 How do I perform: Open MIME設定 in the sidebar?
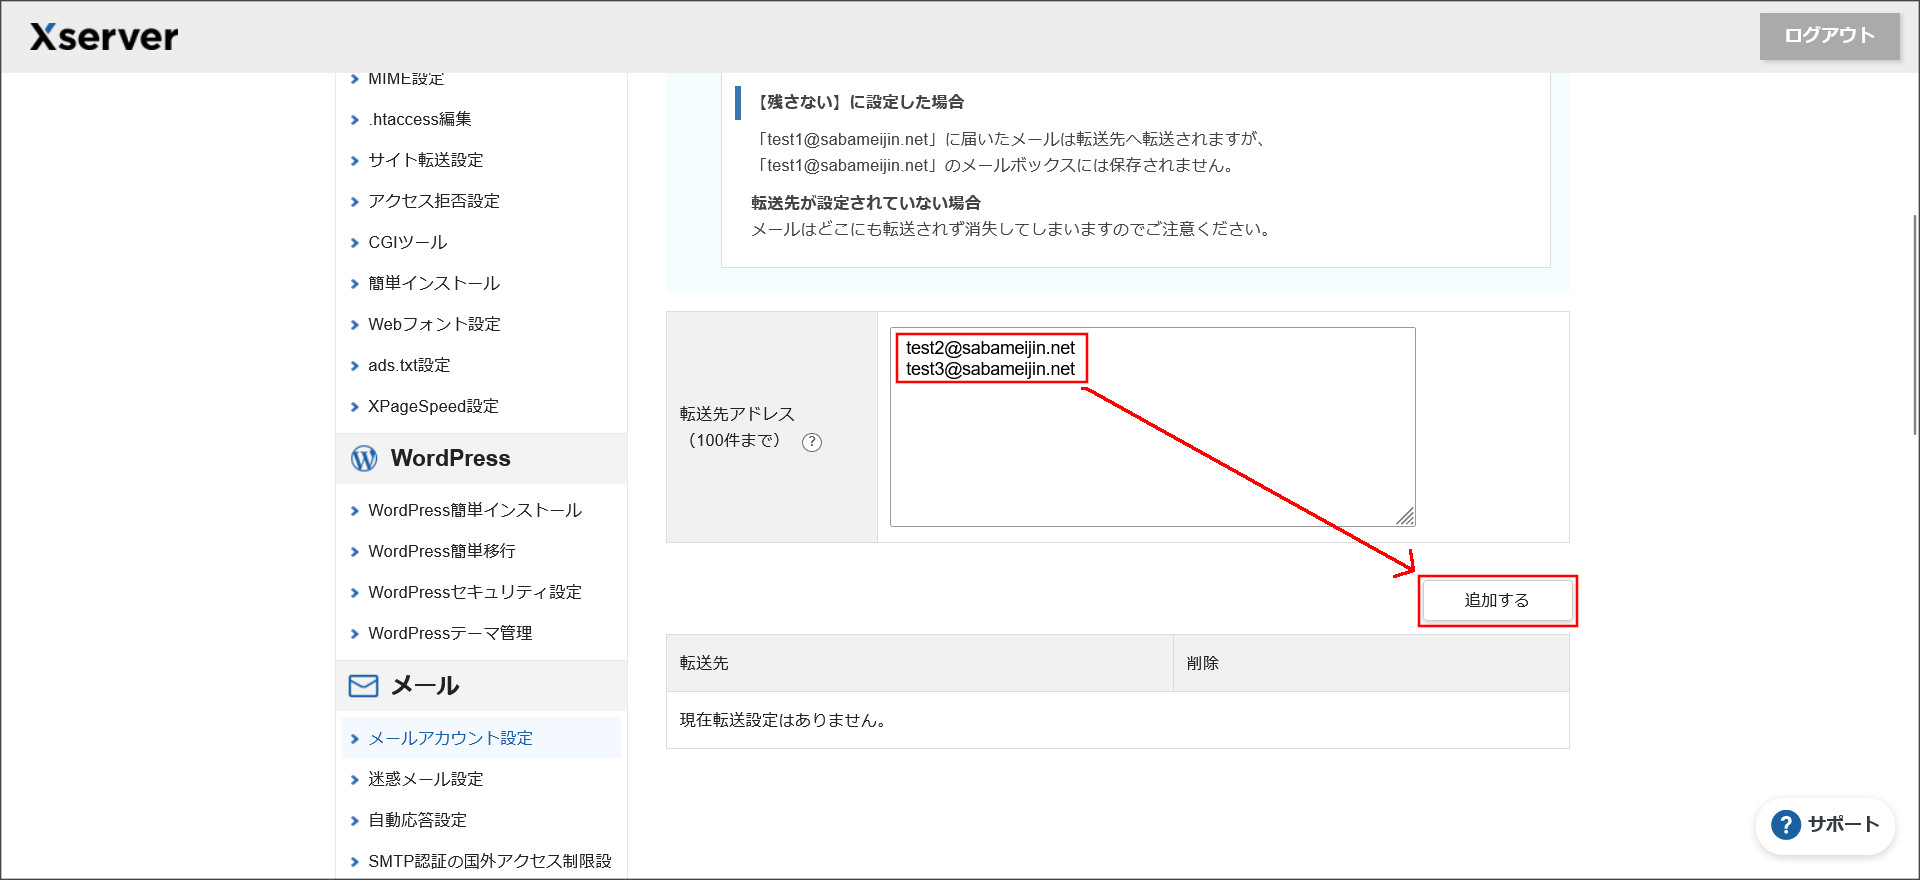coord(406,78)
